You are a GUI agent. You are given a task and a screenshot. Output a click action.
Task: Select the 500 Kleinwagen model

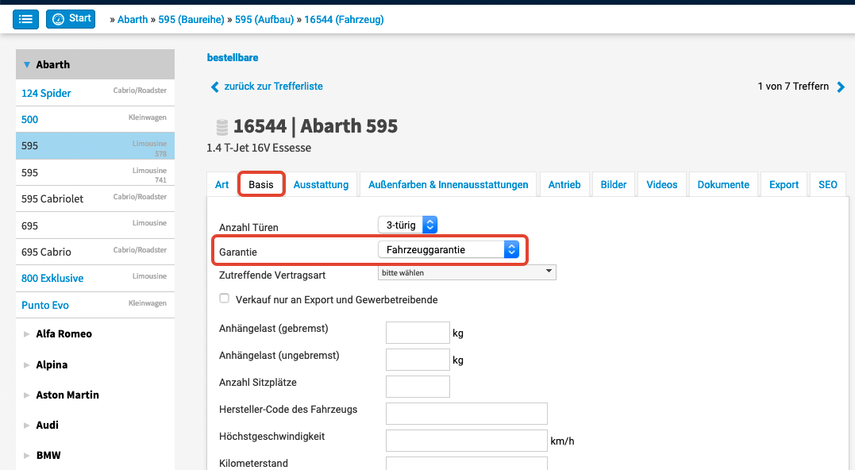coord(95,119)
